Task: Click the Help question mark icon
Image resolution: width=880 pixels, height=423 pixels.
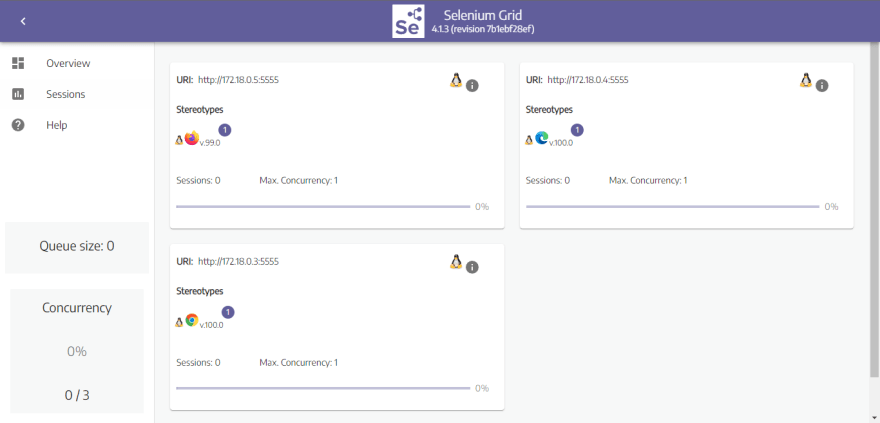Action: pos(18,125)
